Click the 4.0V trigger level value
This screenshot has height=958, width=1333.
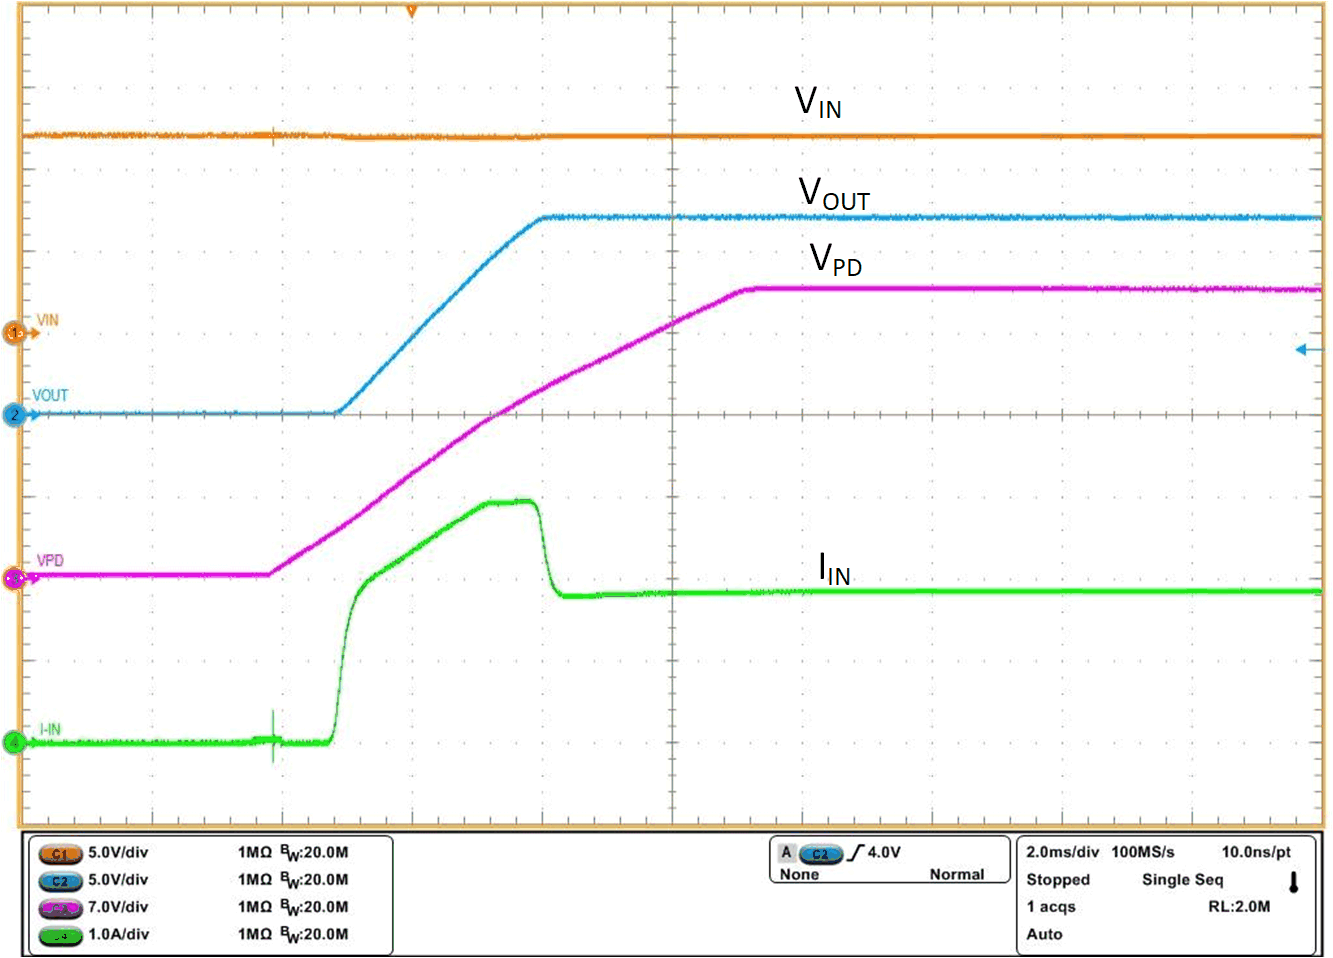pyautogui.click(x=884, y=853)
